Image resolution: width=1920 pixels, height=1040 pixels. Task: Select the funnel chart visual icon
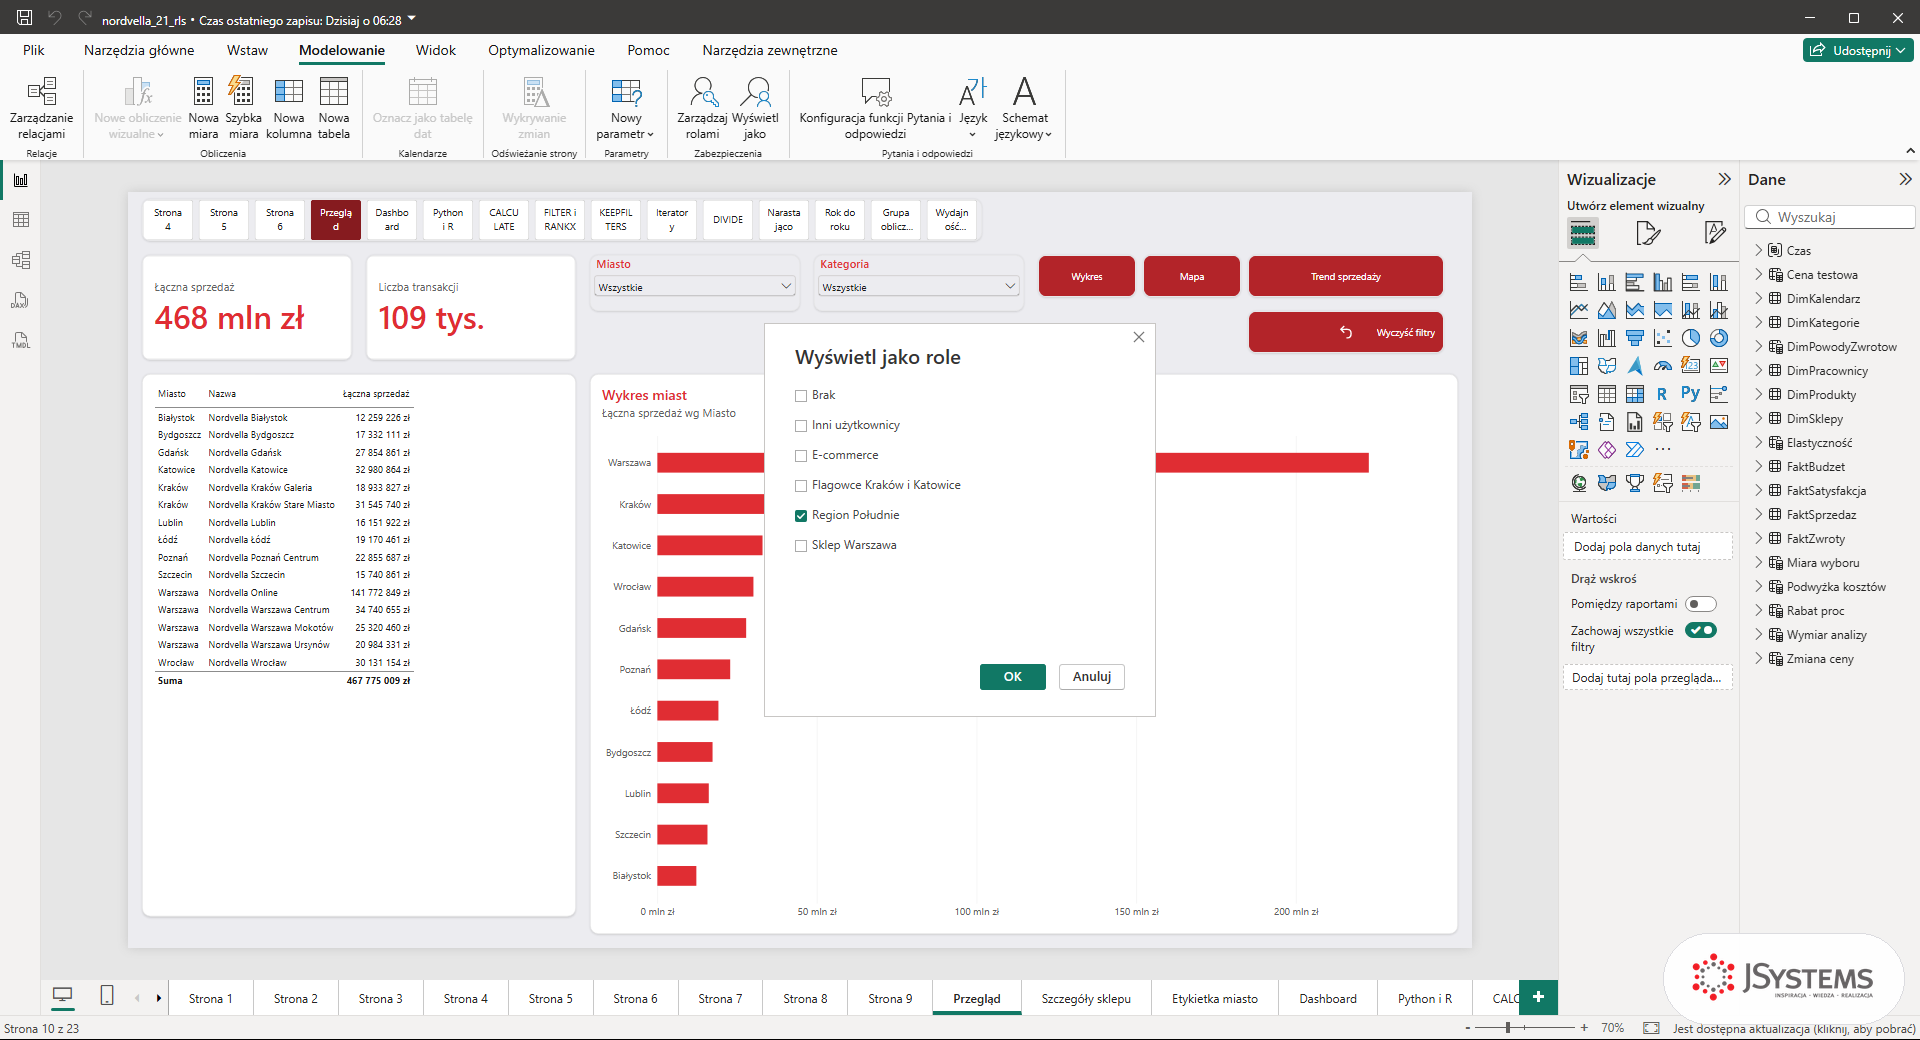[1634, 338]
